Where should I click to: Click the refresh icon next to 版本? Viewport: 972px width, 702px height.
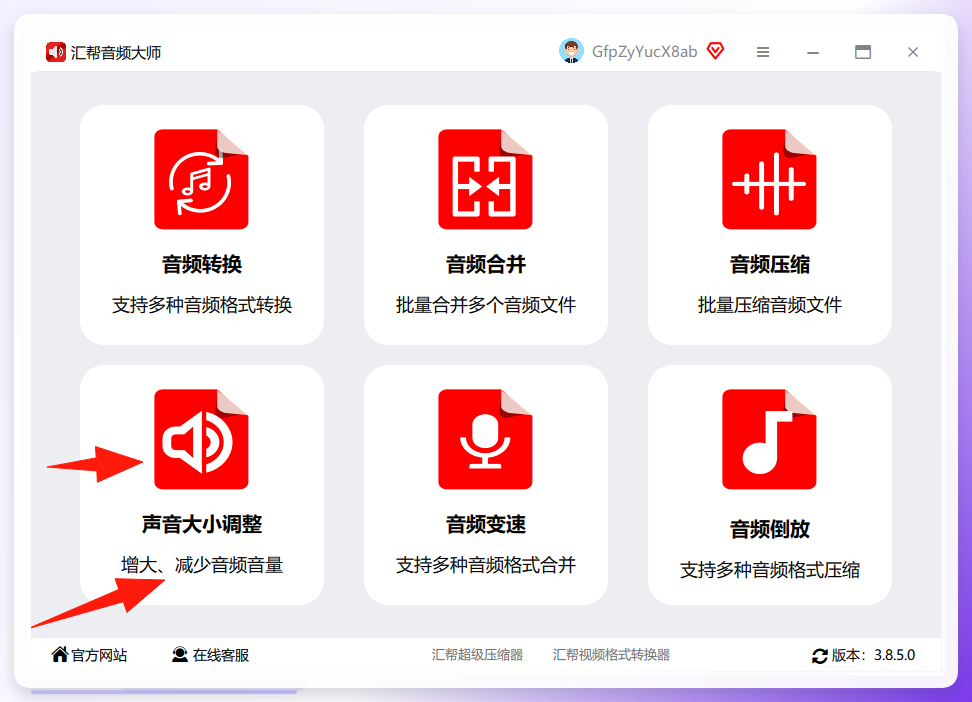(x=820, y=656)
